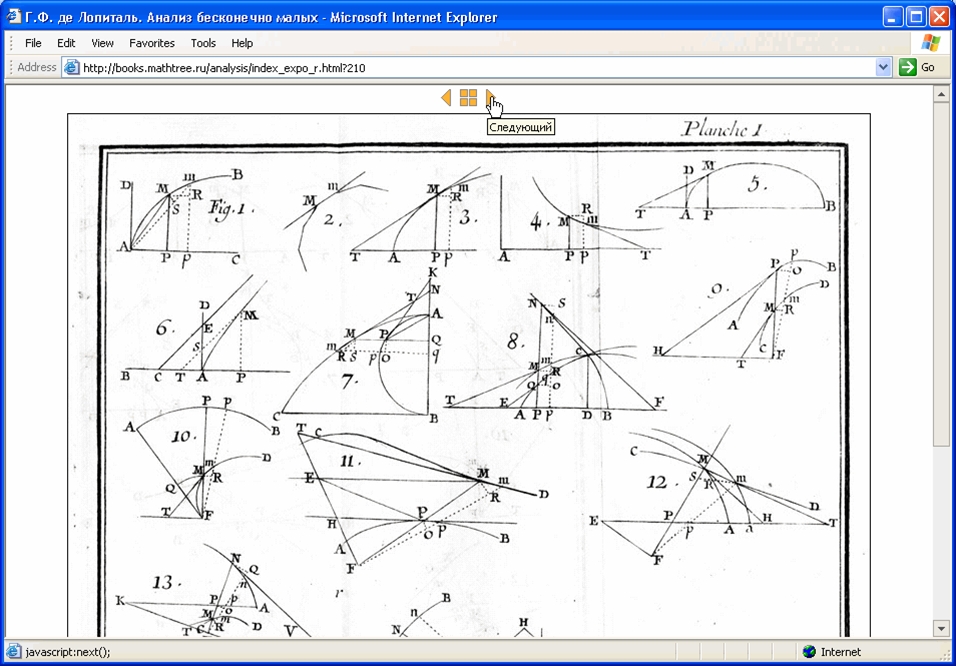
Task: Click the Windows flag logo in toolbar
Action: point(930,43)
